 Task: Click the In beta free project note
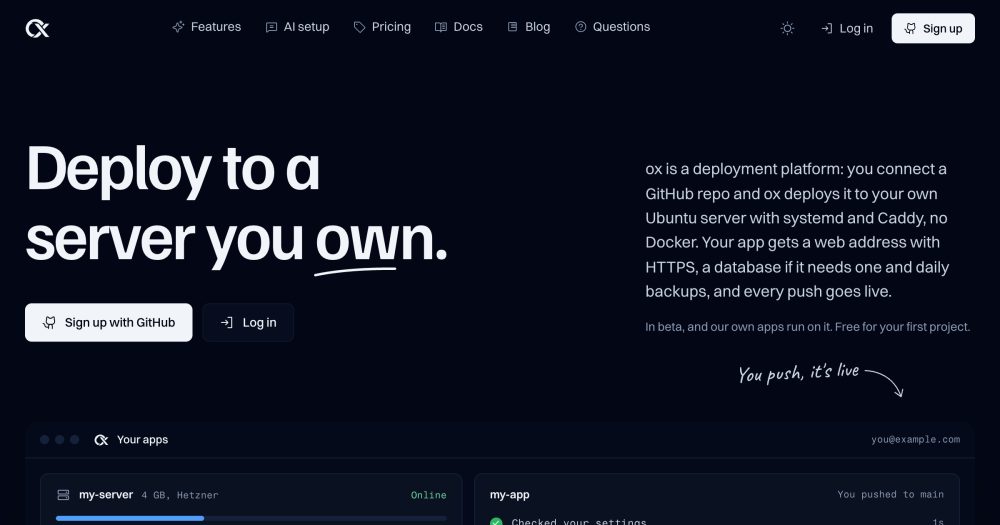tap(807, 327)
